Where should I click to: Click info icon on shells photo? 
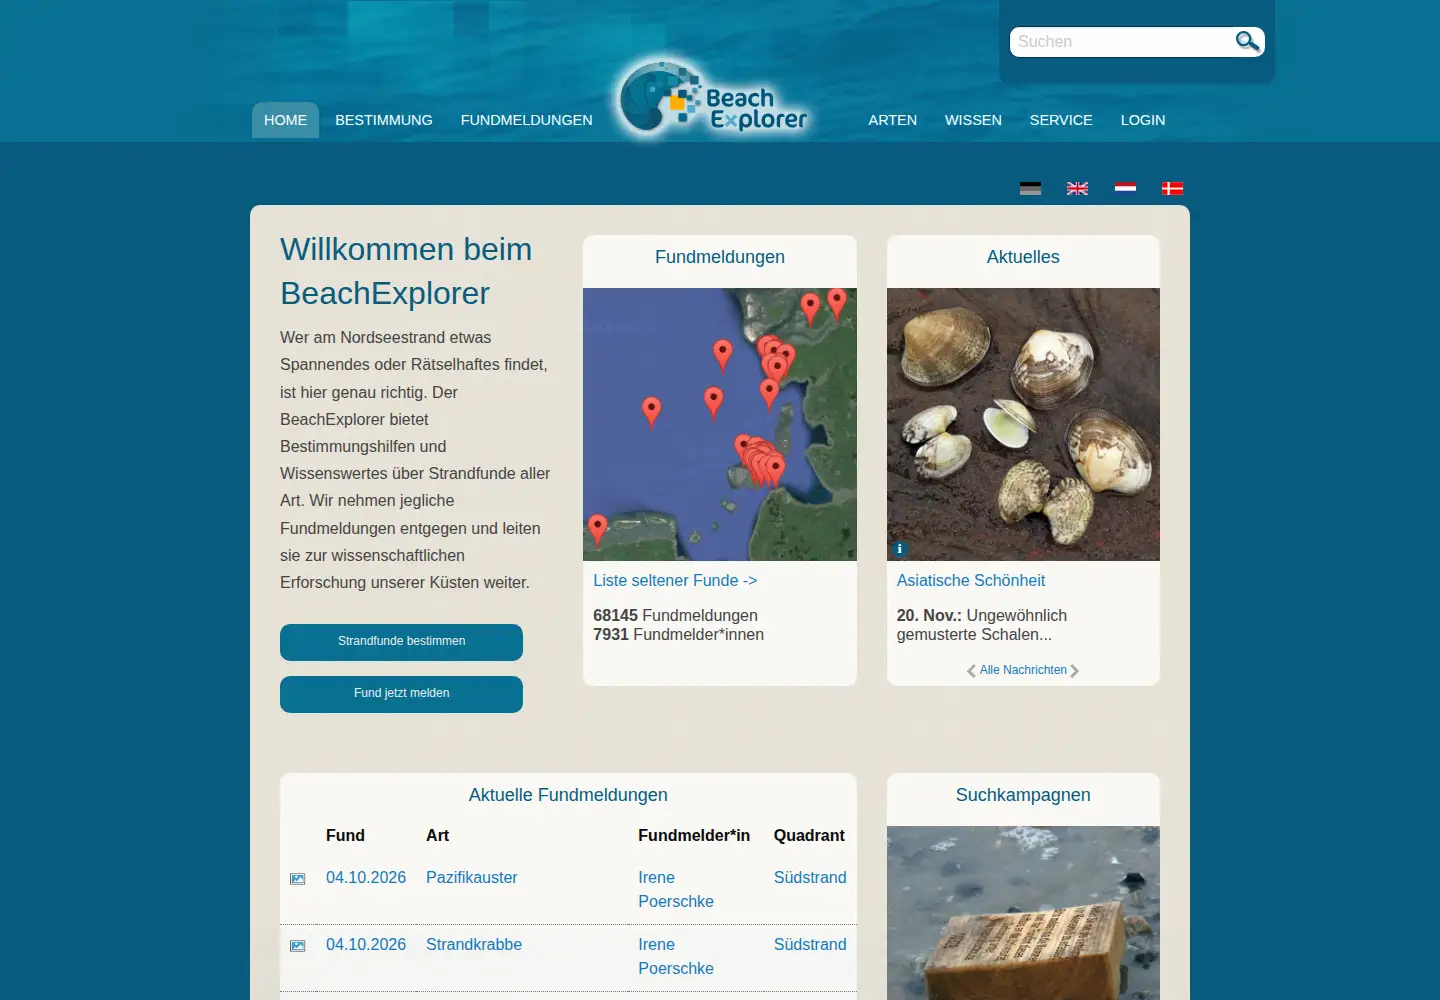pyautogui.click(x=899, y=549)
